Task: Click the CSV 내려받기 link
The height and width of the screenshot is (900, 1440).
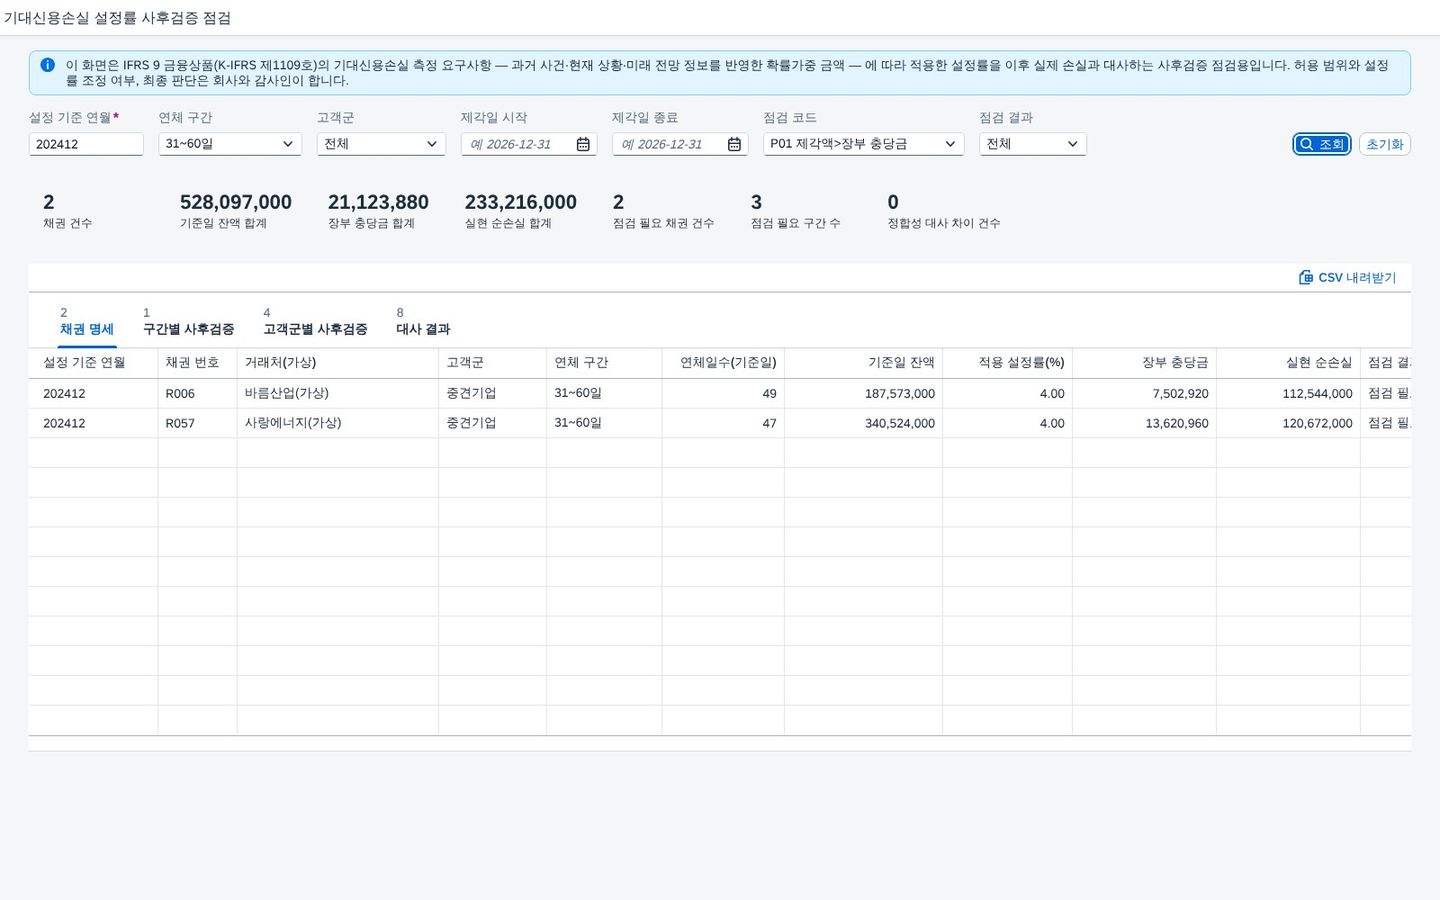Action: (1347, 277)
